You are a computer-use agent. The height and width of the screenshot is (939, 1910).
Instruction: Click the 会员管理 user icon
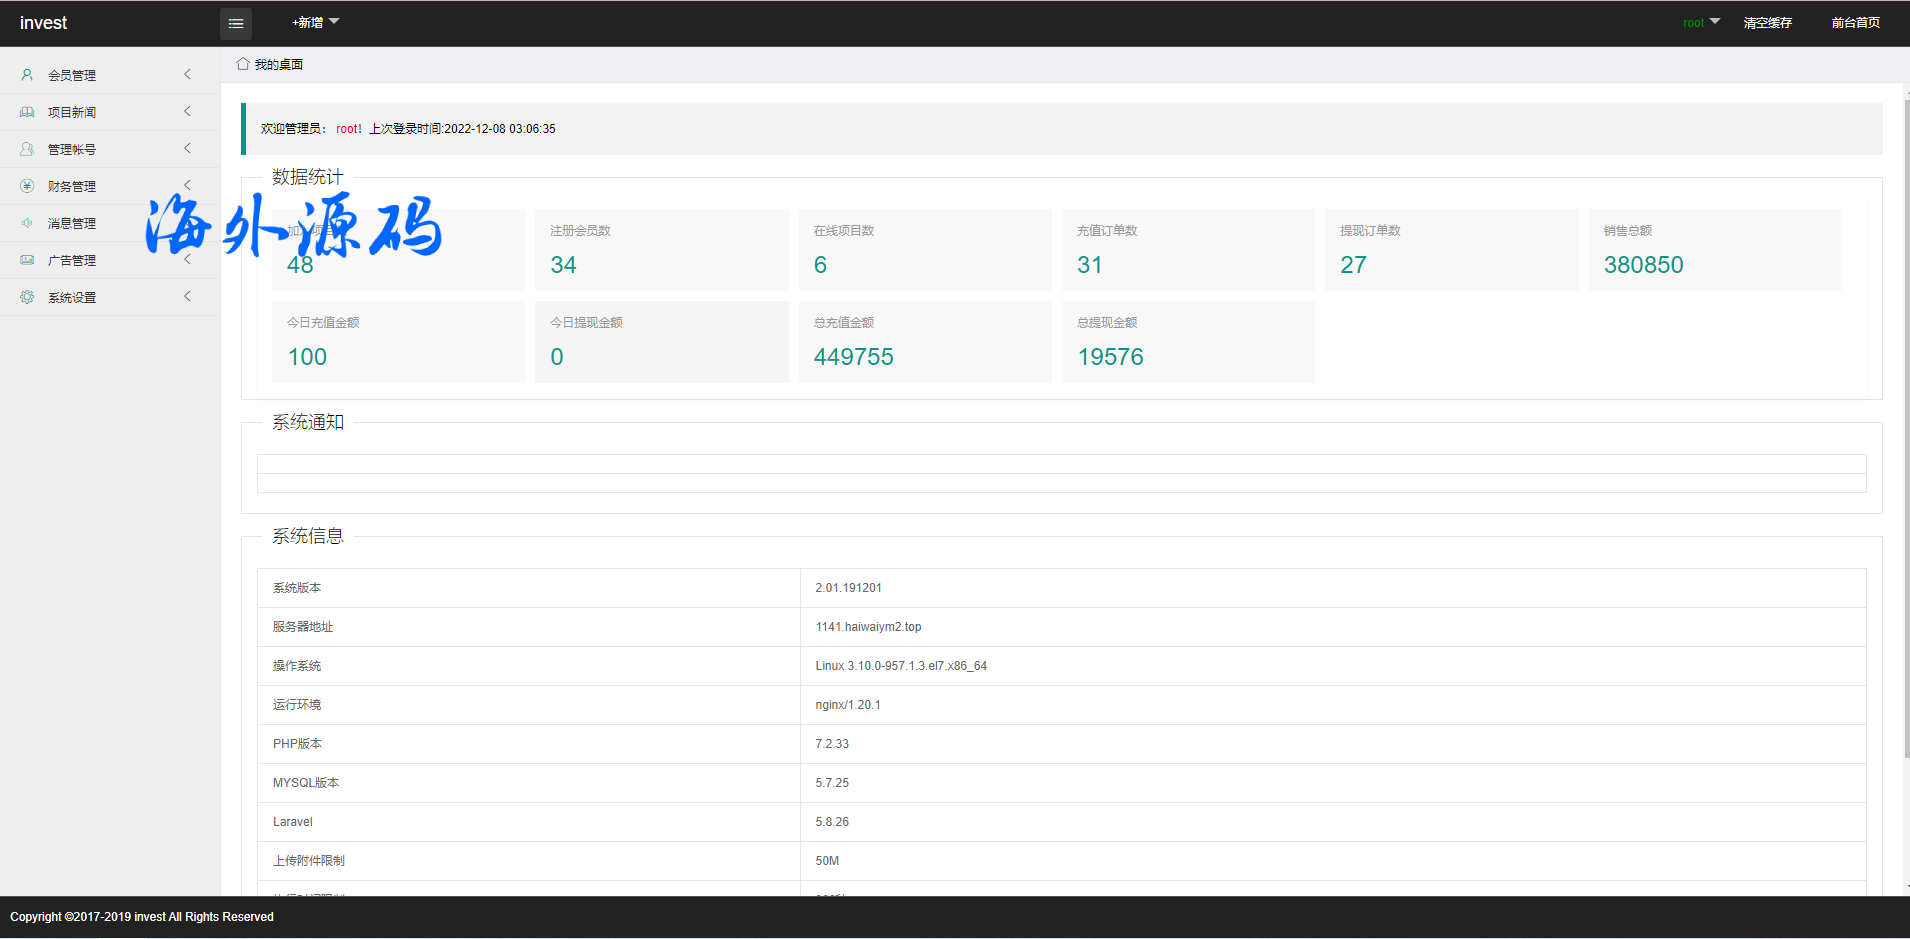(27, 75)
